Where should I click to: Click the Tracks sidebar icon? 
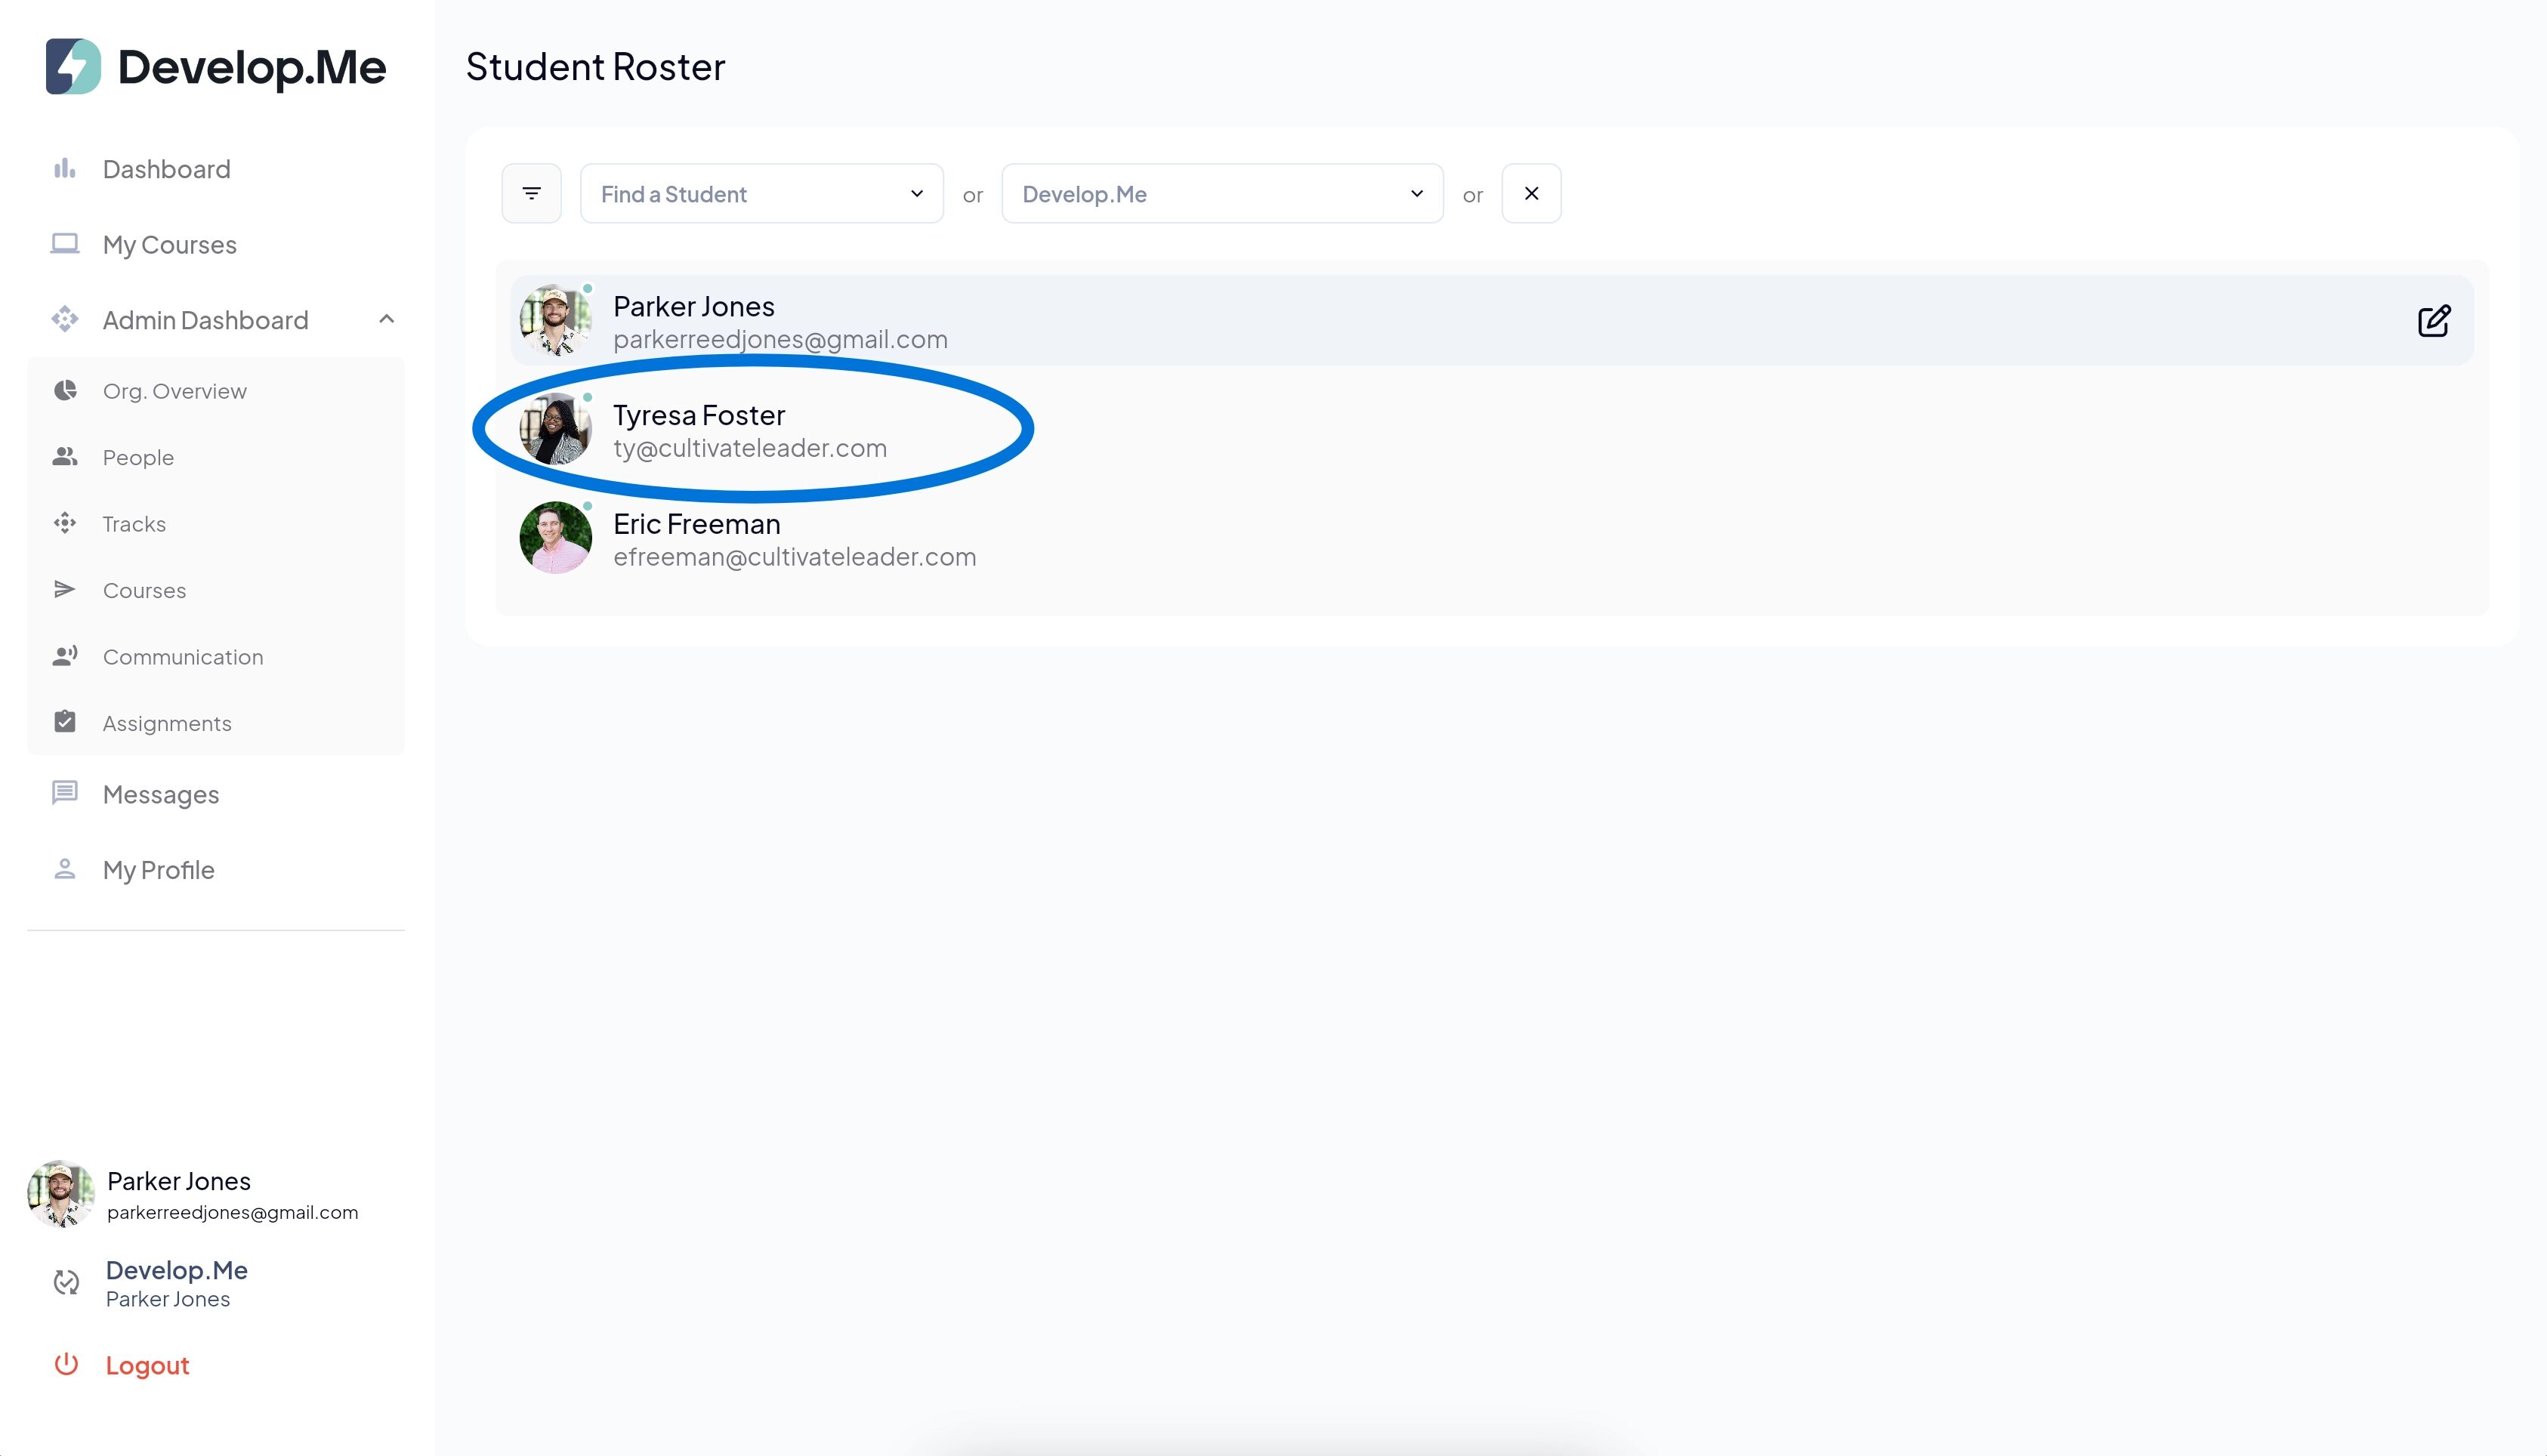coord(65,523)
